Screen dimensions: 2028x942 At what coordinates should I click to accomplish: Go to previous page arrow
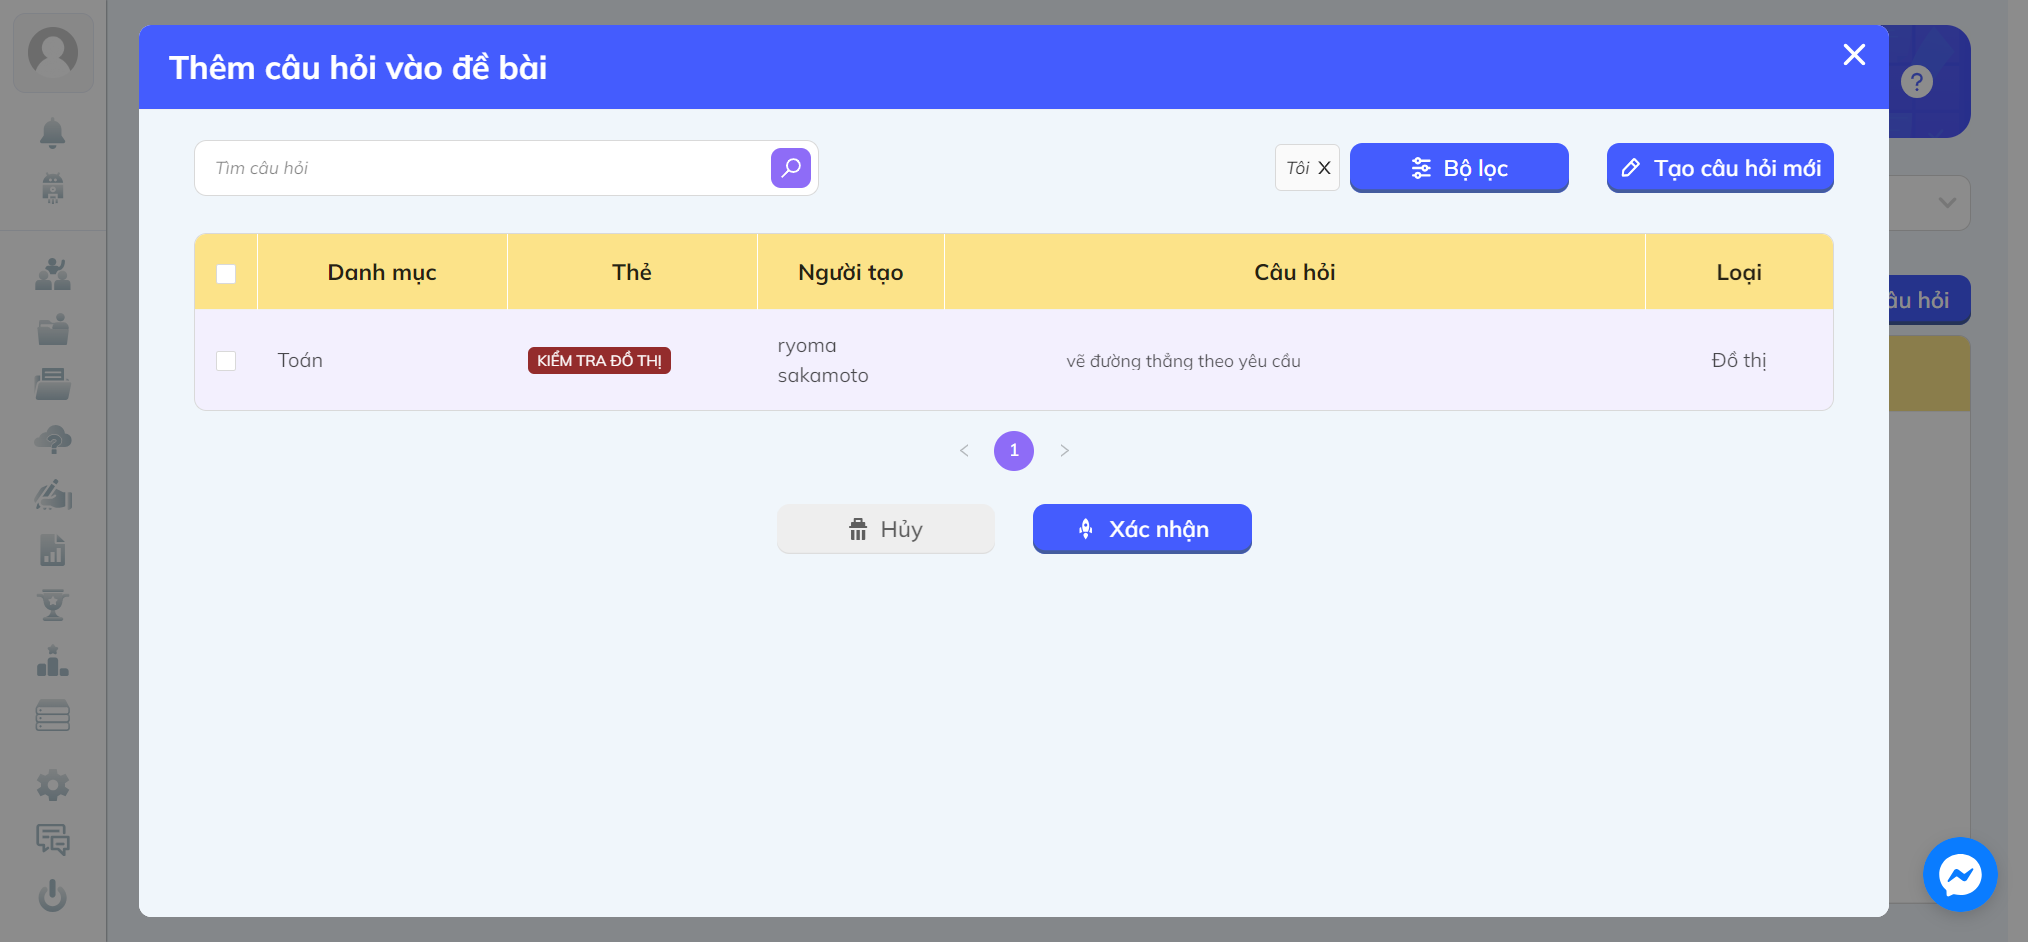point(964,451)
